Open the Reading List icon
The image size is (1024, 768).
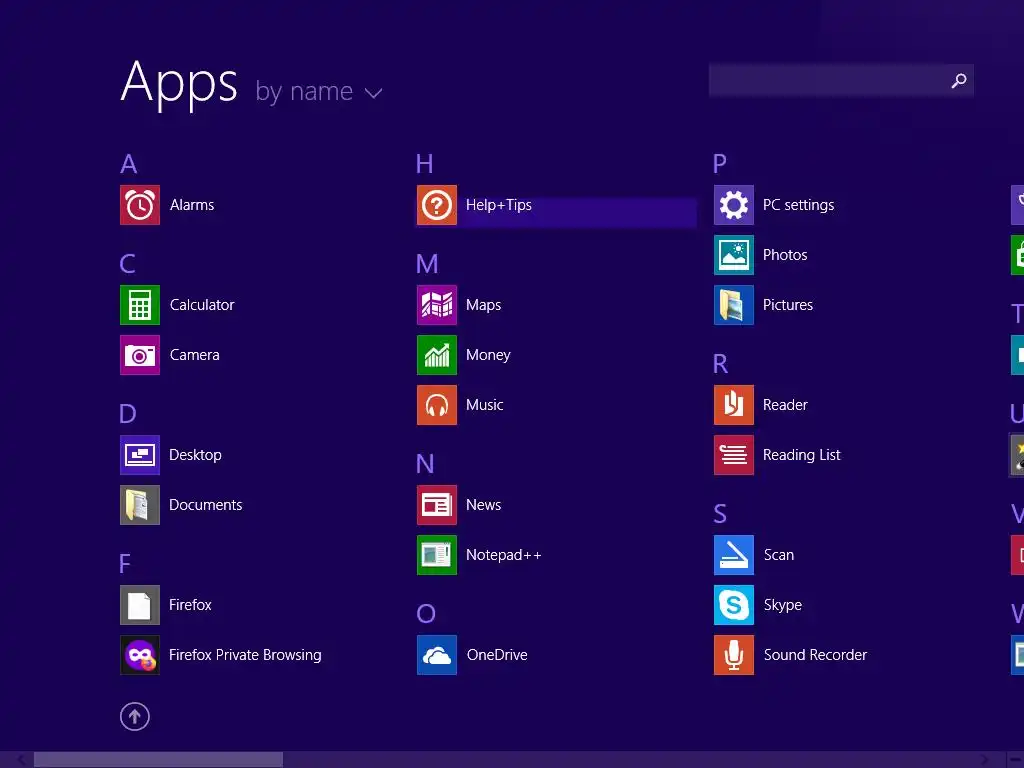tap(734, 455)
